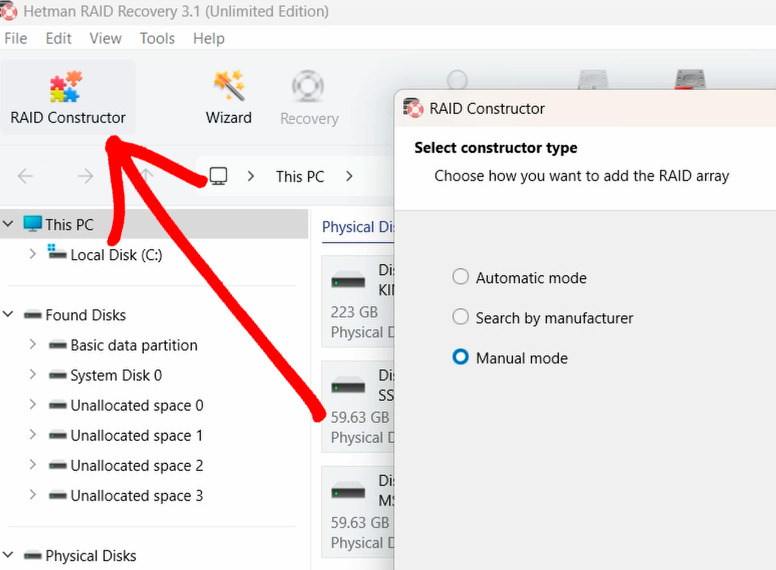Open the Tools menu
This screenshot has height=570, width=776.
157,39
